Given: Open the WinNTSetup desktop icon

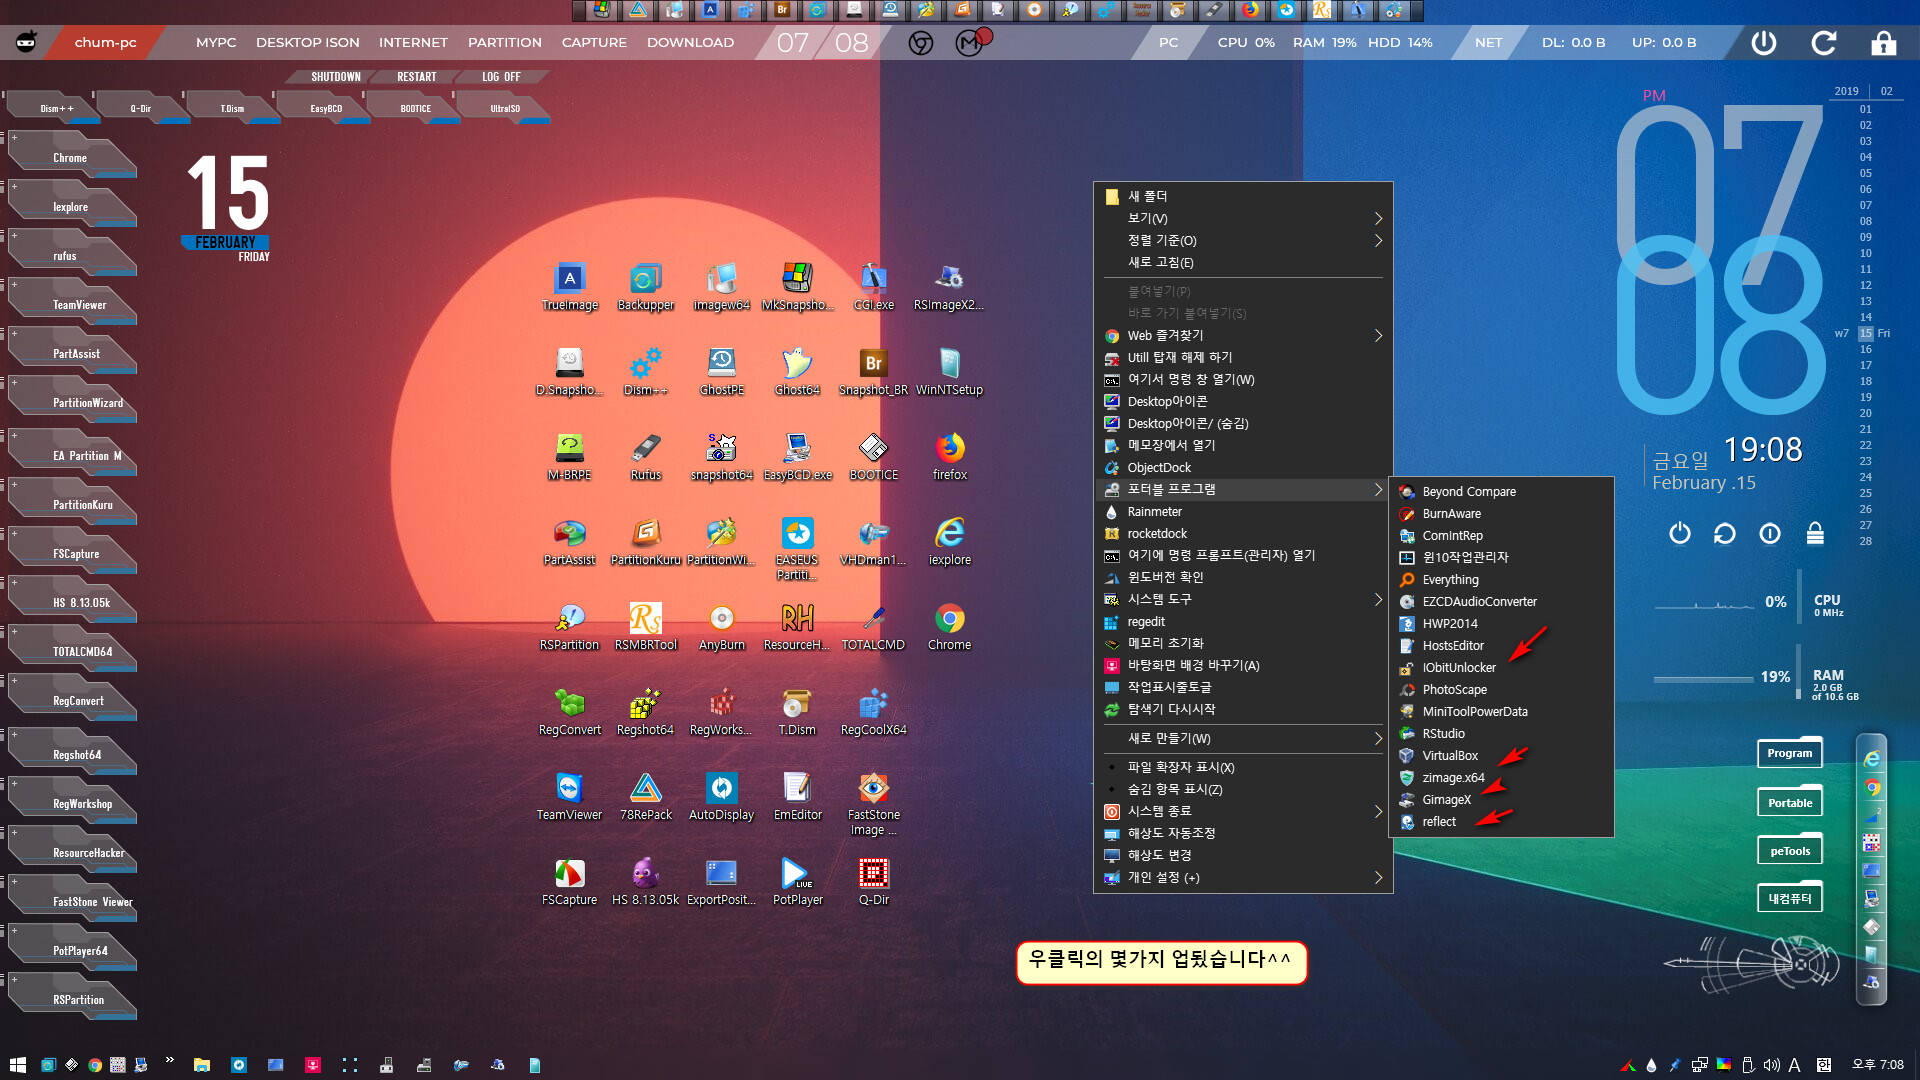Looking at the screenshot, I should pyautogui.click(x=949, y=372).
